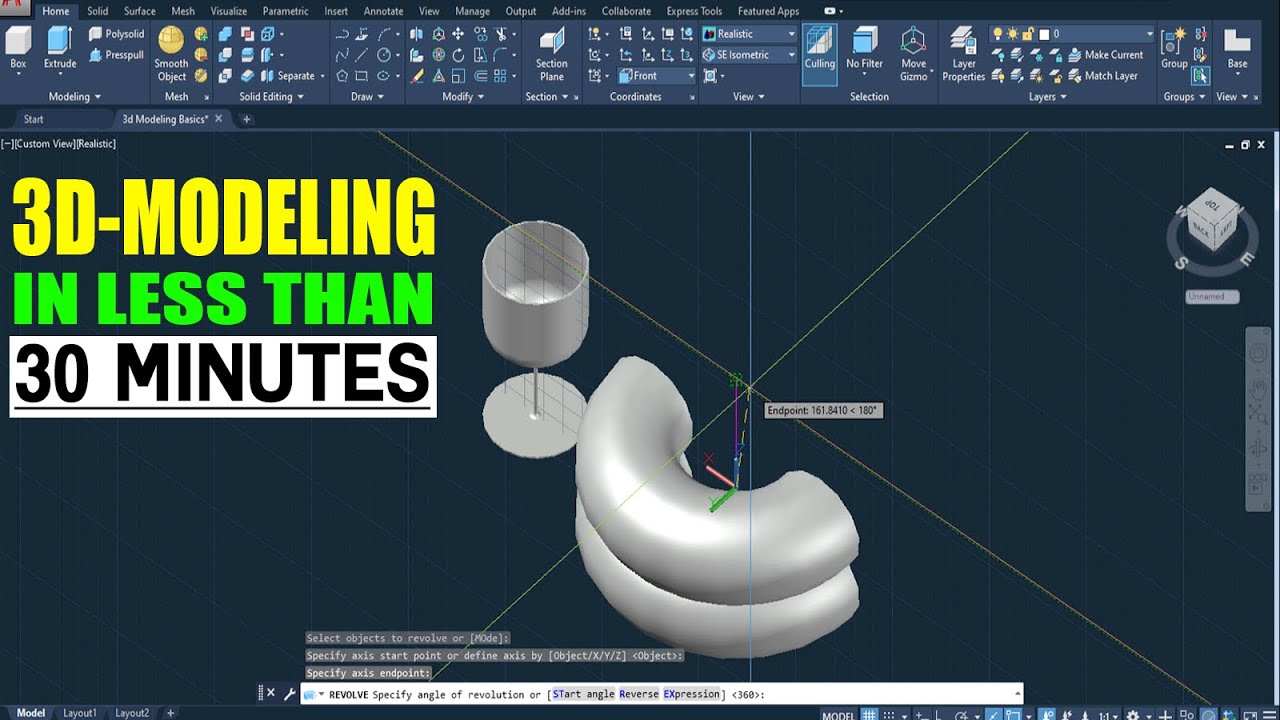Viewport: 1280px width, 720px height.
Task: Open Layer Properties manager
Action: point(963,55)
